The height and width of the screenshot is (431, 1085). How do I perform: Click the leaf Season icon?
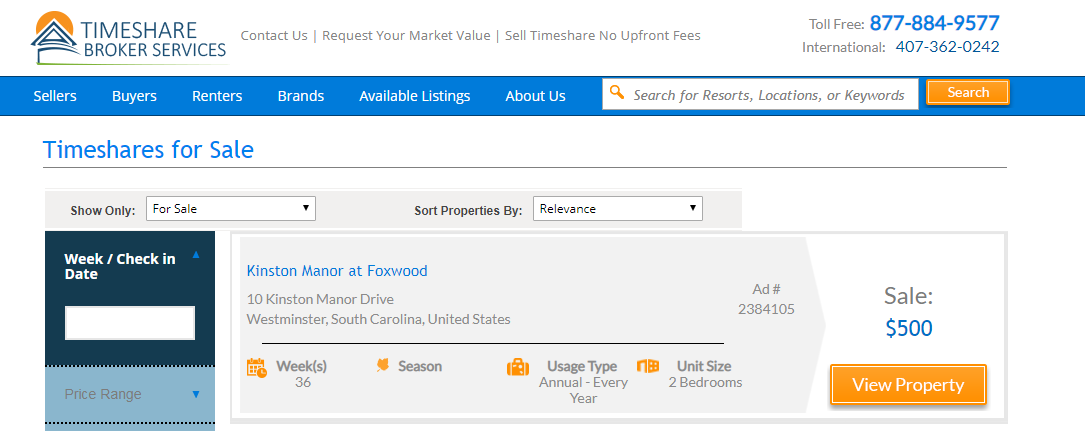tap(383, 365)
